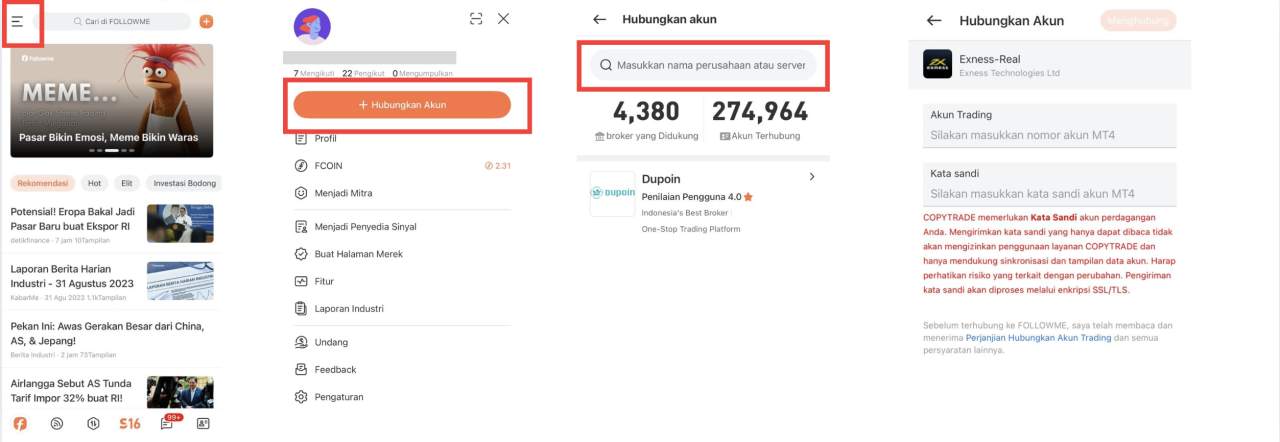Open the messages icon with 99+ badge
The height and width of the screenshot is (442, 1280).
167,423
